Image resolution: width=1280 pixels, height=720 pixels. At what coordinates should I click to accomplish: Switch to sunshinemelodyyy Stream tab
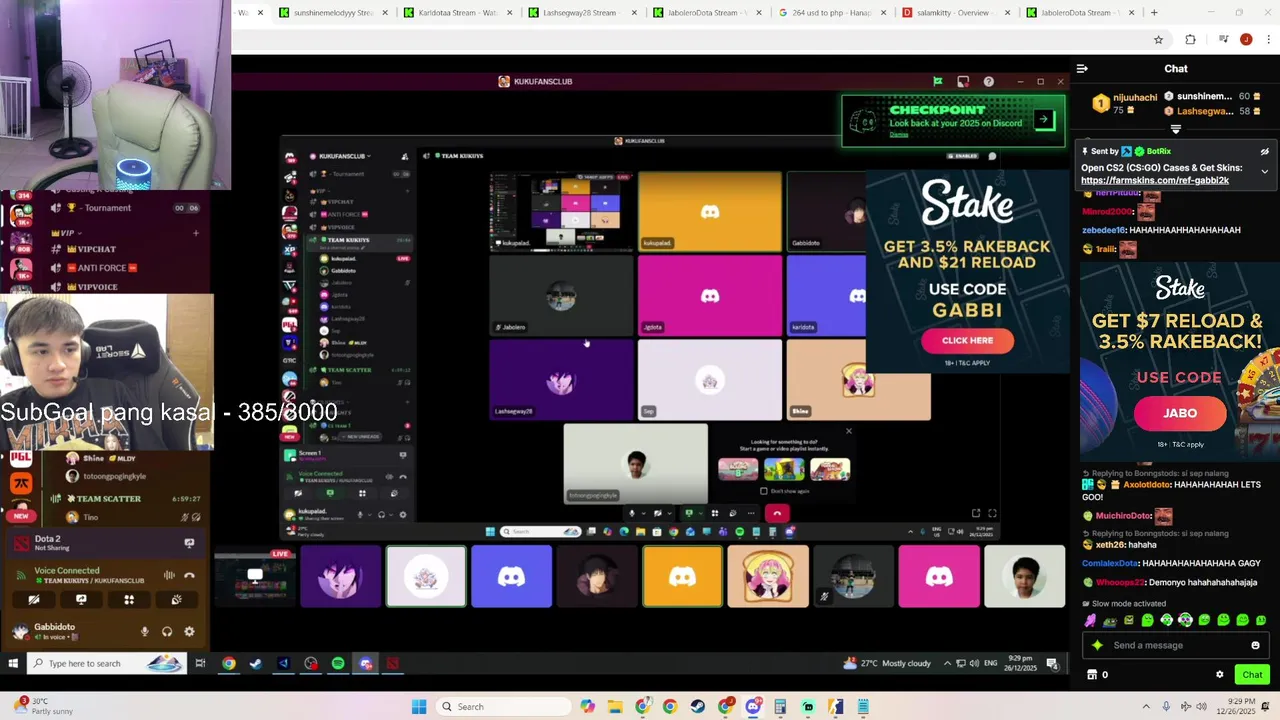coord(334,13)
